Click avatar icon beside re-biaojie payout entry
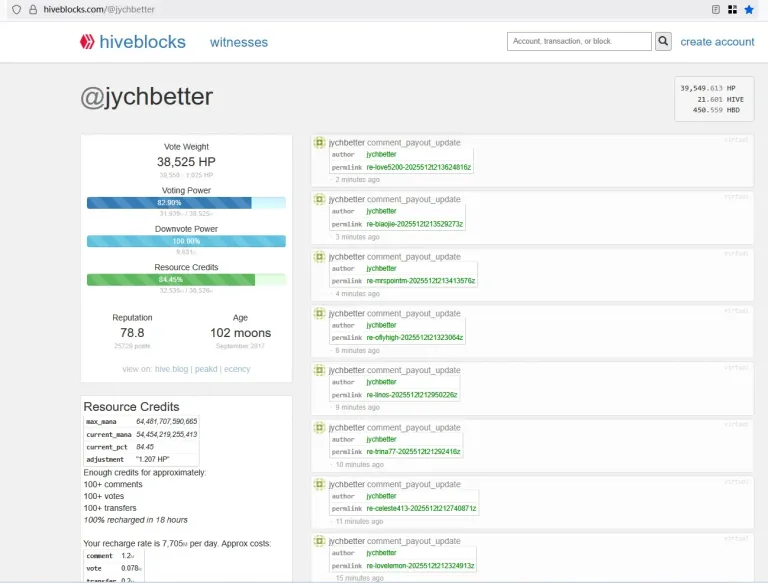768x583 pixels. pyautogui.click(x=319, y=199)
